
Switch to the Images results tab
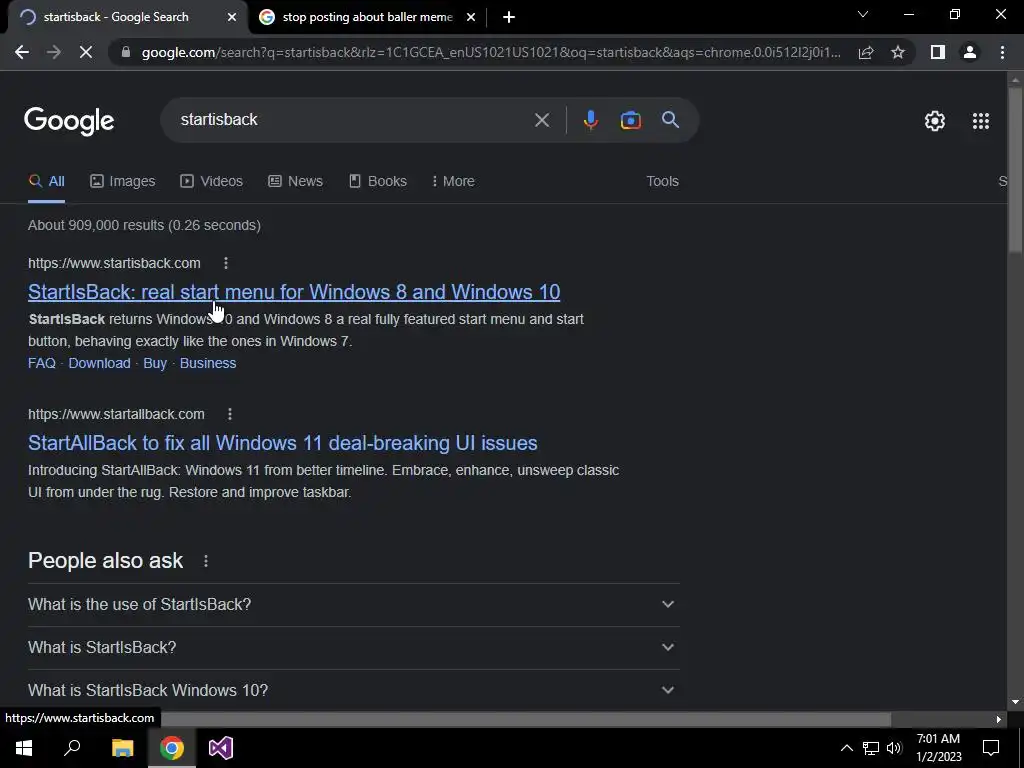click(x=123, y=182)
